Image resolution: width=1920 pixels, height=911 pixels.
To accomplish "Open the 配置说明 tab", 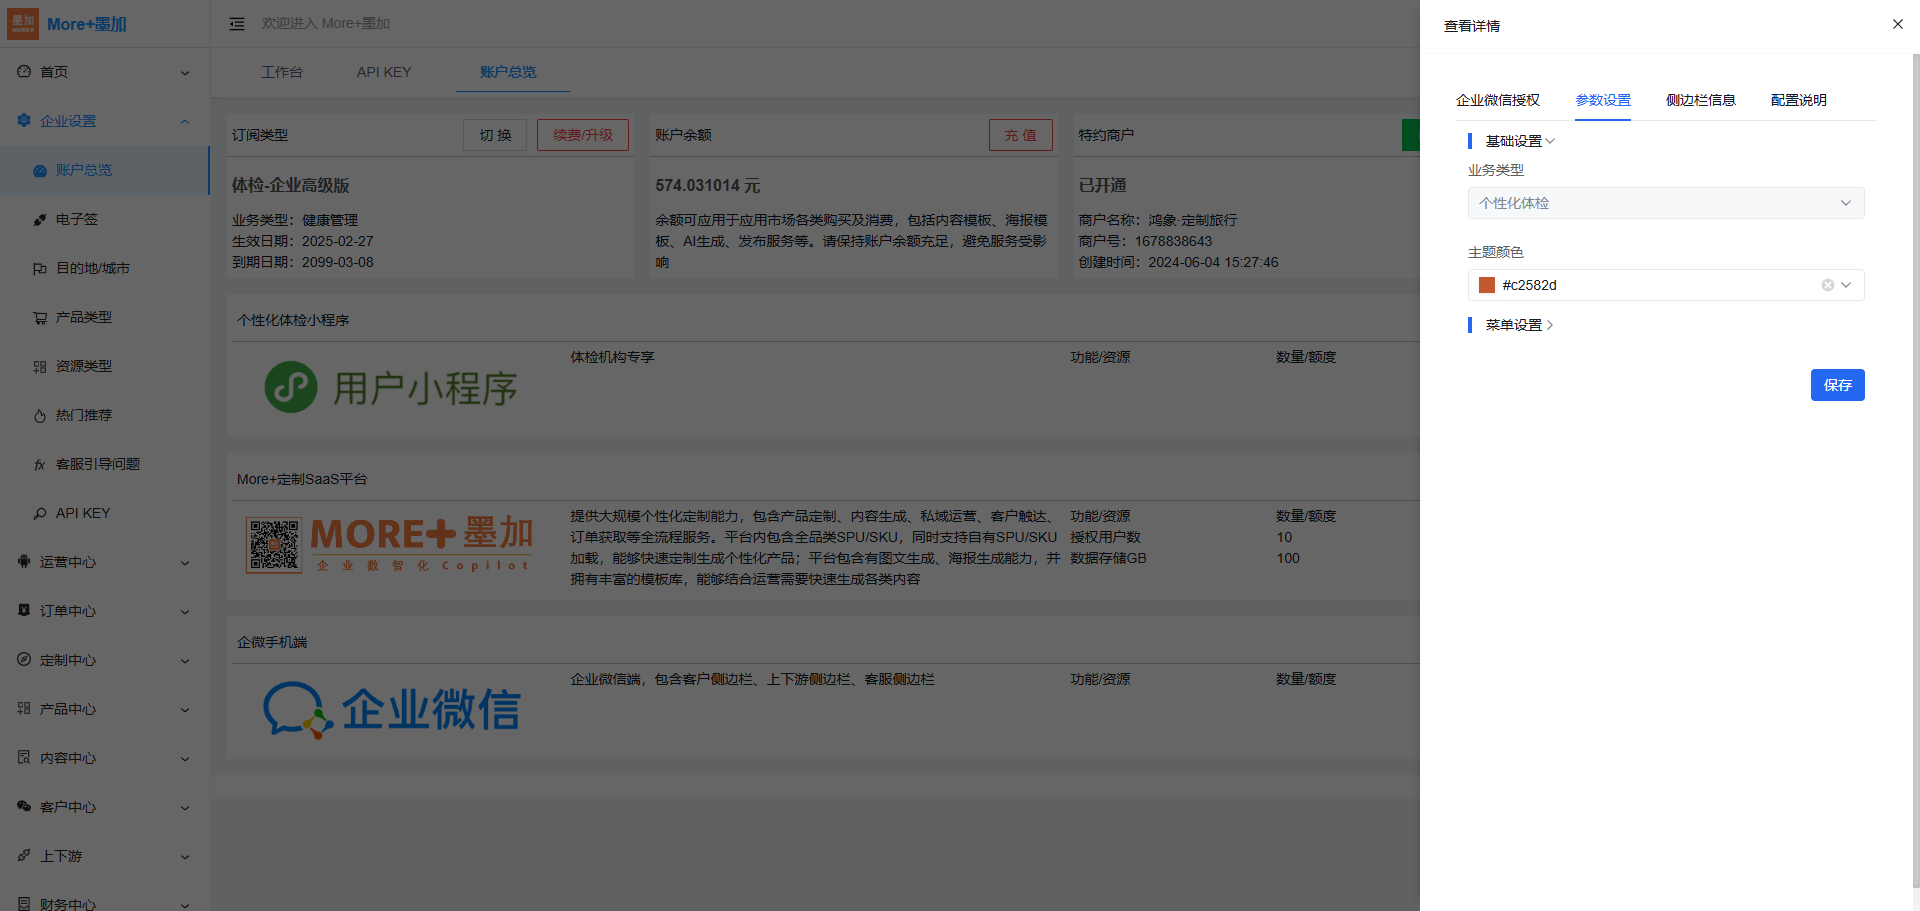I will click(x=1798, y=100).
